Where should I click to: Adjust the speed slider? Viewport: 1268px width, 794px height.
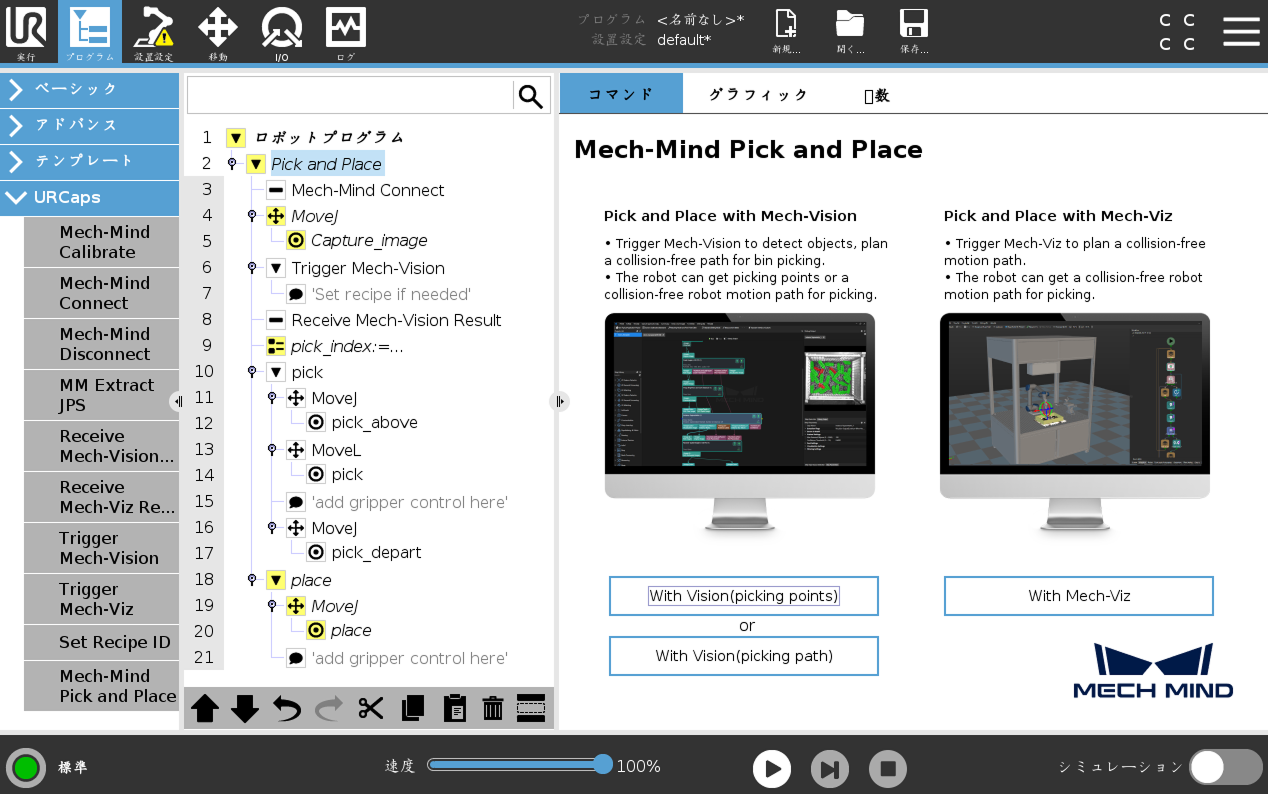pyautogui.click(x=603, y=765)
